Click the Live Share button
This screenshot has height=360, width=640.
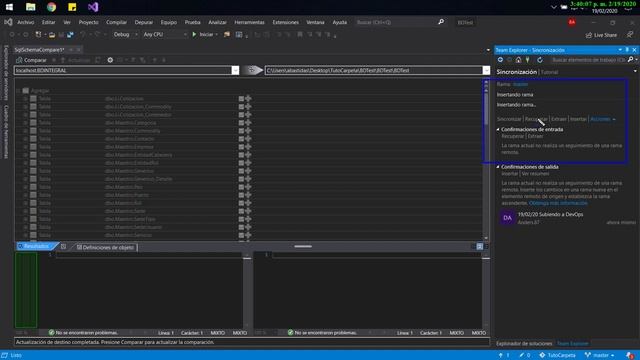coord(601,35)
